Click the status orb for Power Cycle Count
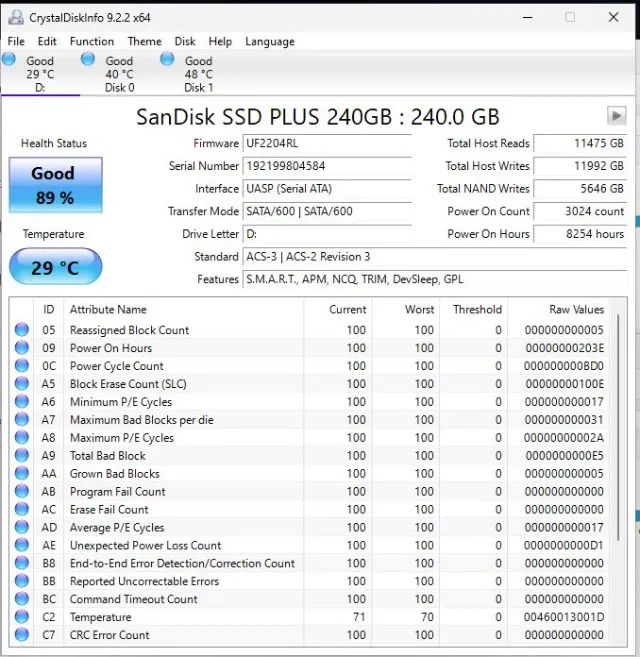Image resolution: width=640 pixels, height=657 pixels. (x=22, y=365)
